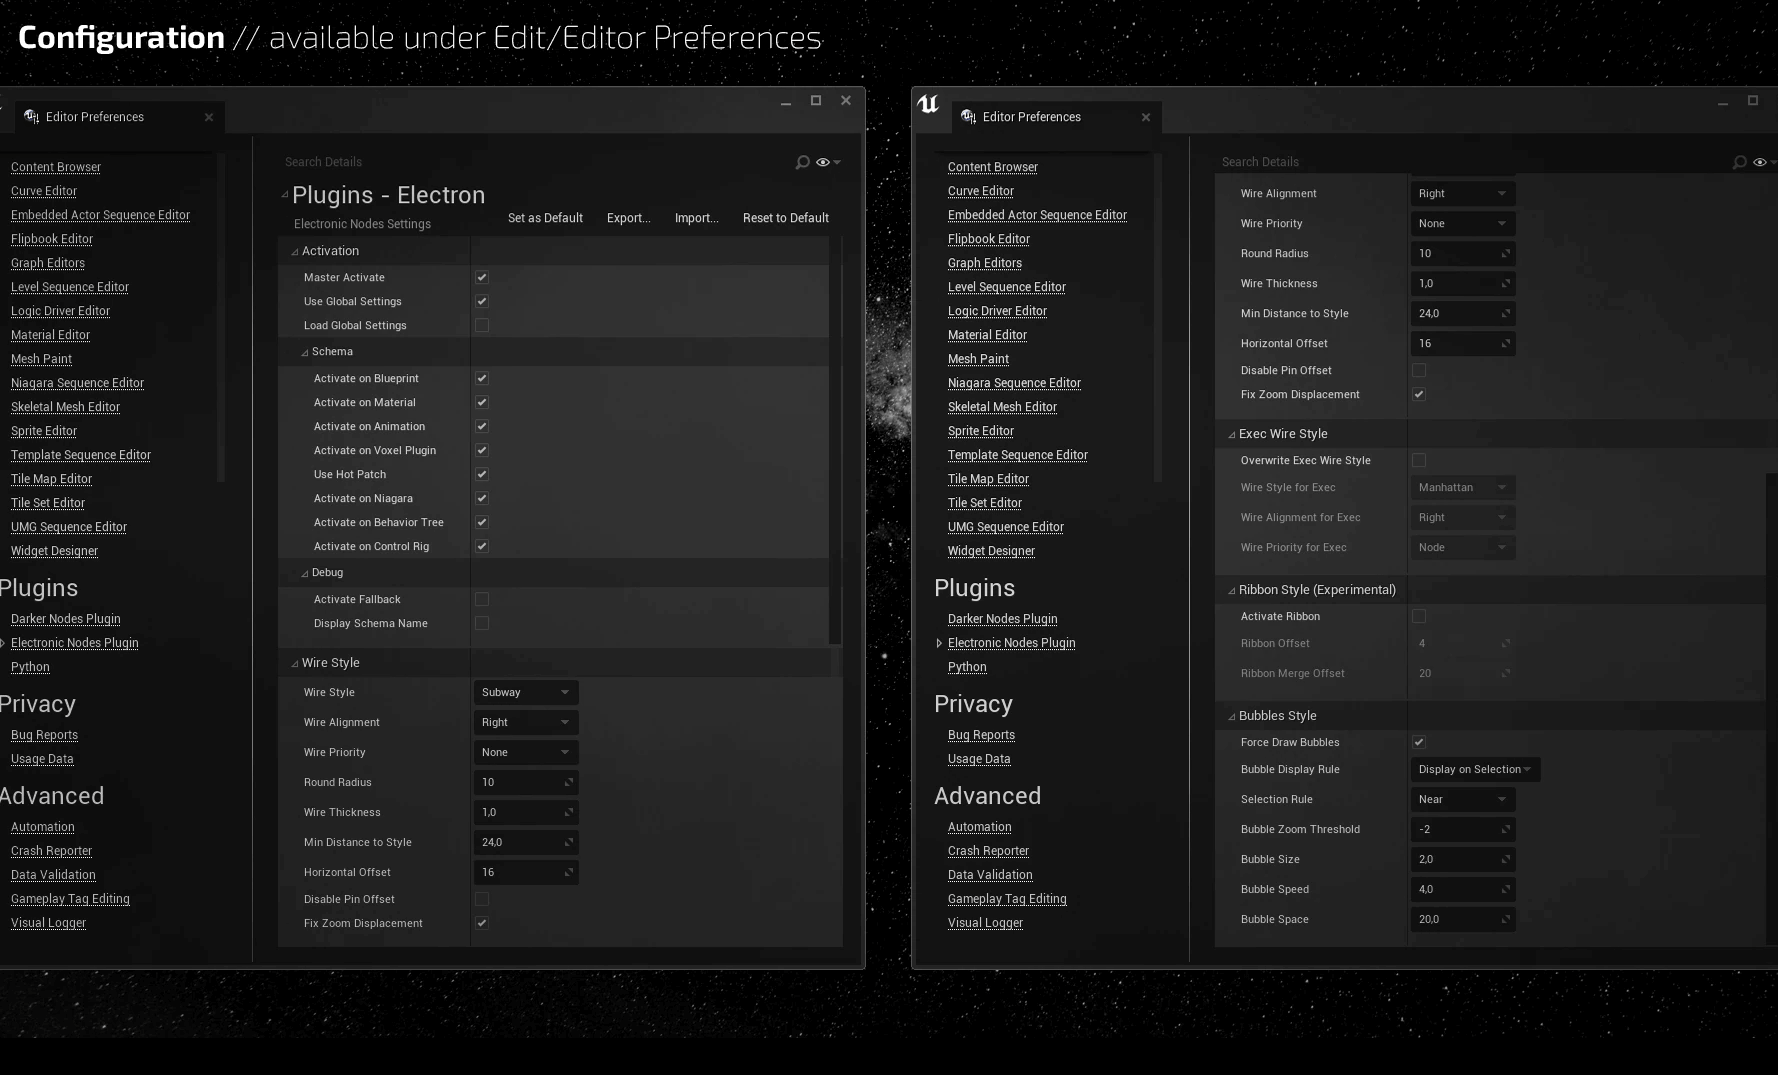This screenshot has height=1075, width=1778.
Task: Collapse the Debug subsection
Action: tap(305, 574)
